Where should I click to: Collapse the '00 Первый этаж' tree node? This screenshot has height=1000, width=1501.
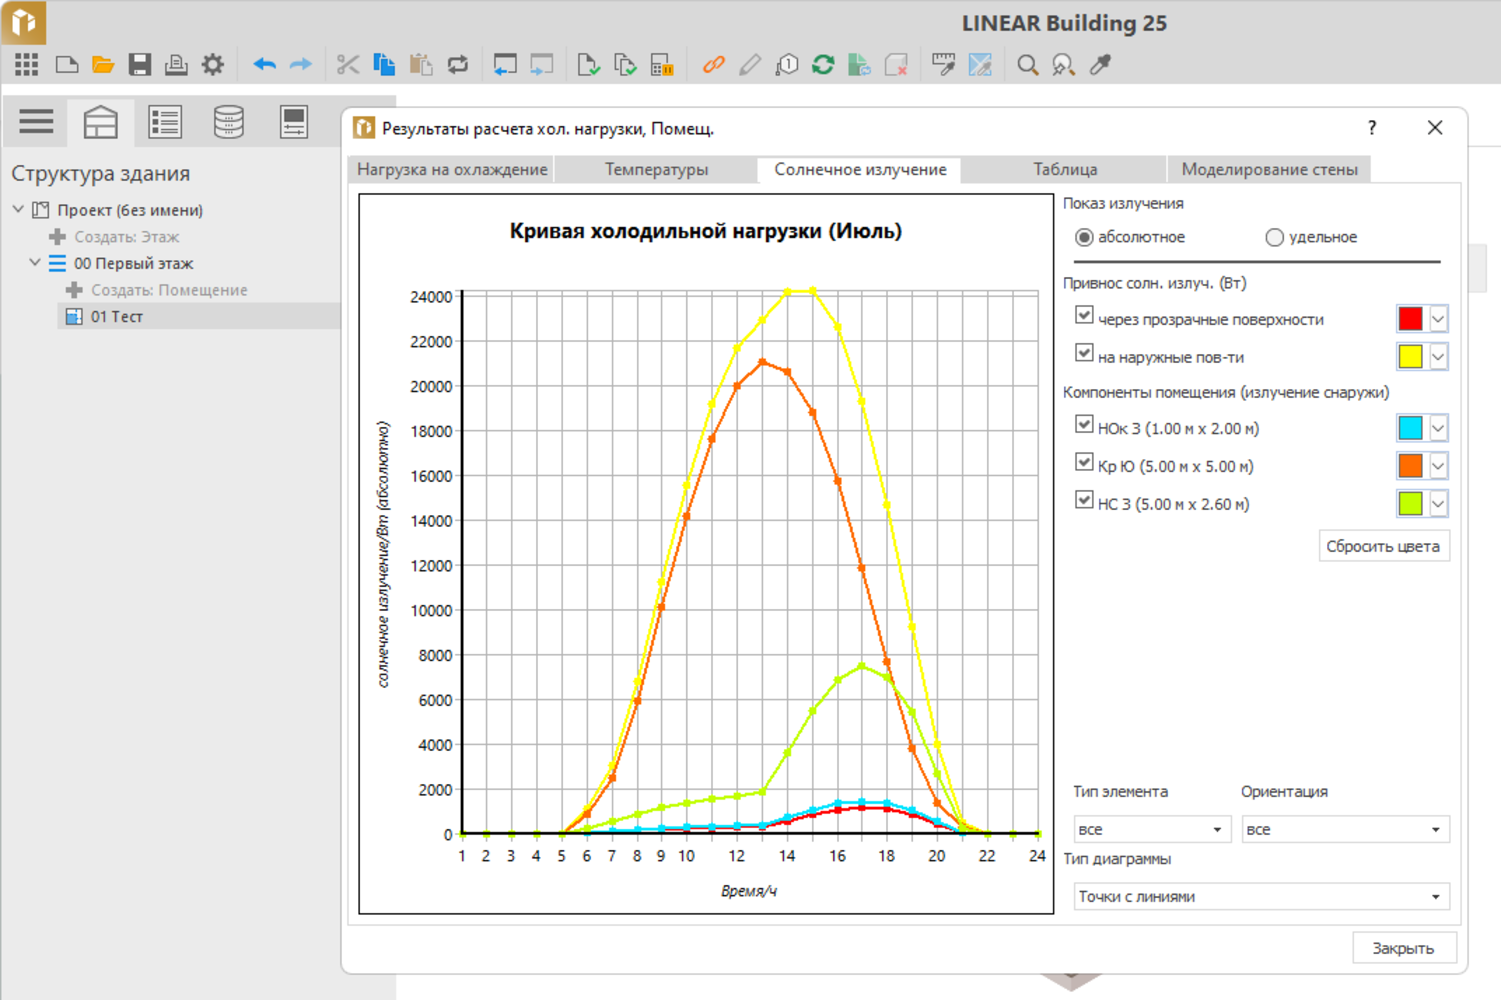[x=35, y=263]
